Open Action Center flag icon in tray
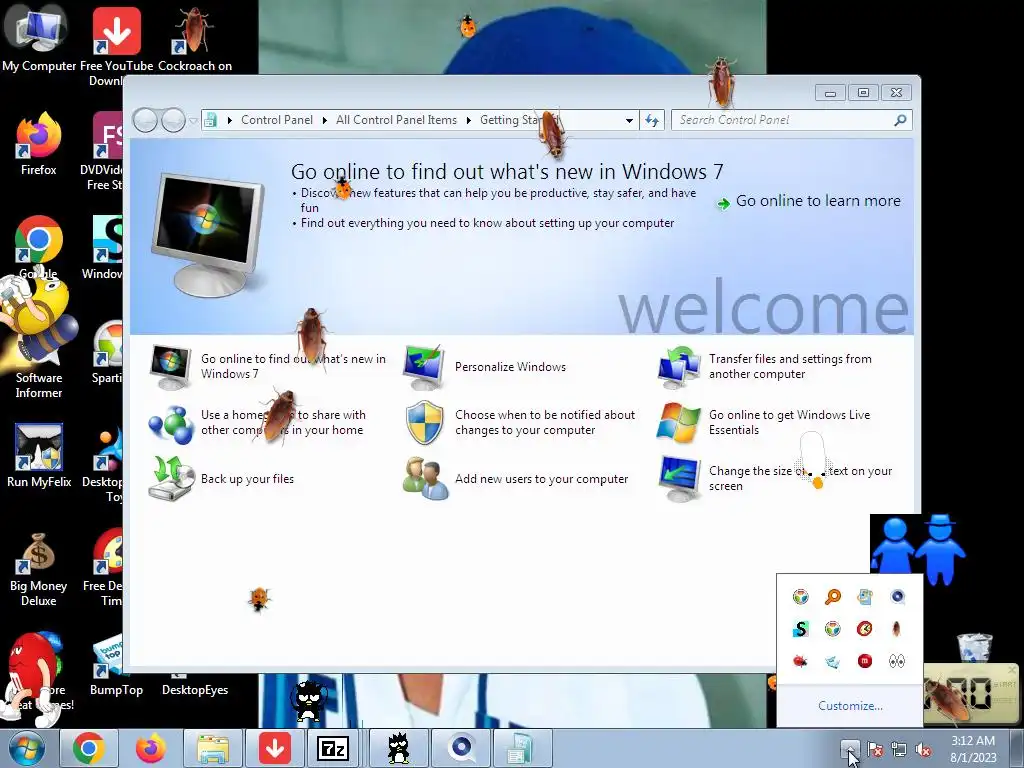 pos(875,750)
